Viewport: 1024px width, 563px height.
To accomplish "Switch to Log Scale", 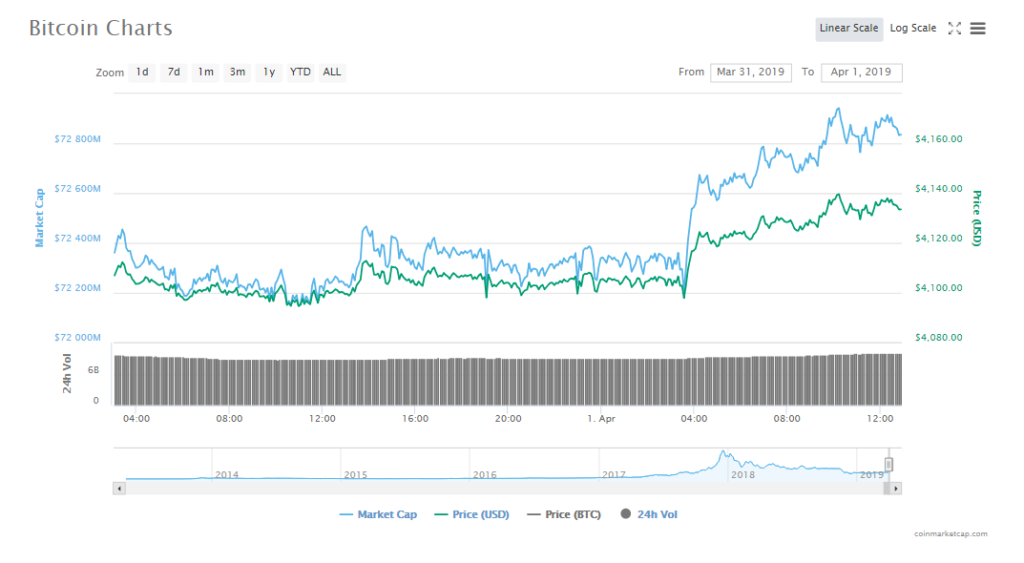I will coord(913,28).
